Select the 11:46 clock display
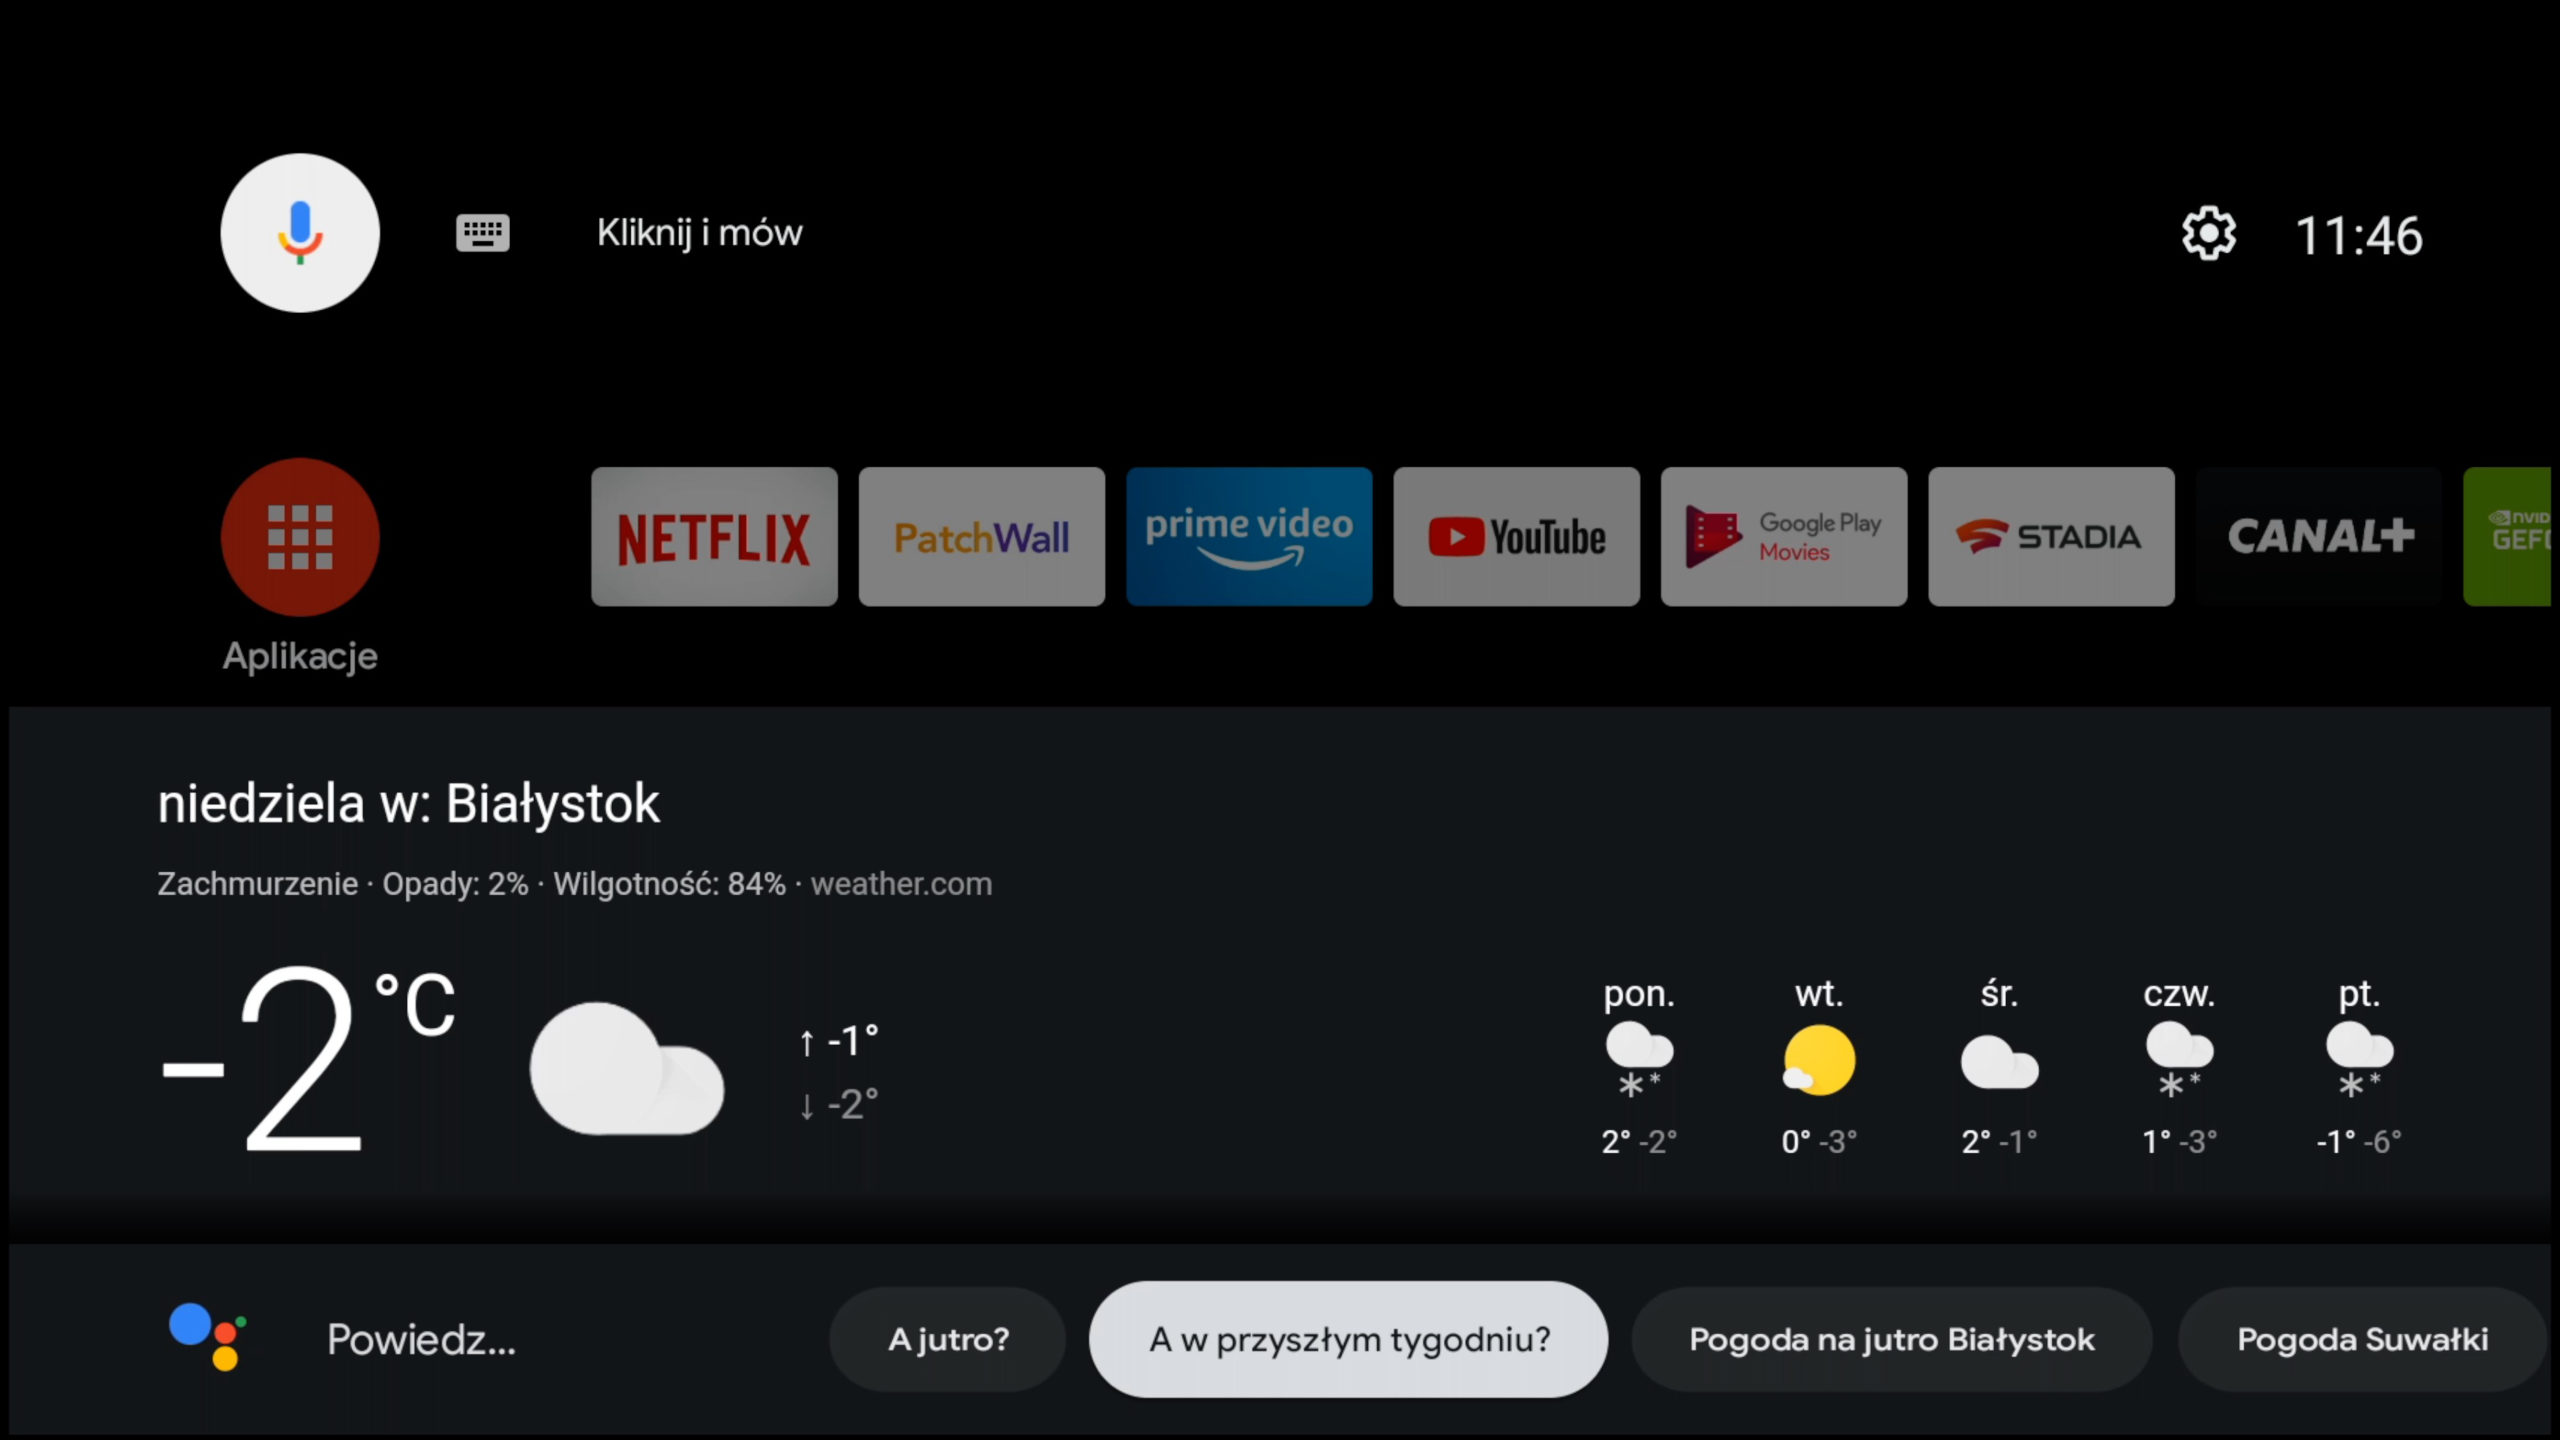Screen dimensions: 2560x1440 click(x=2359, y=236)
